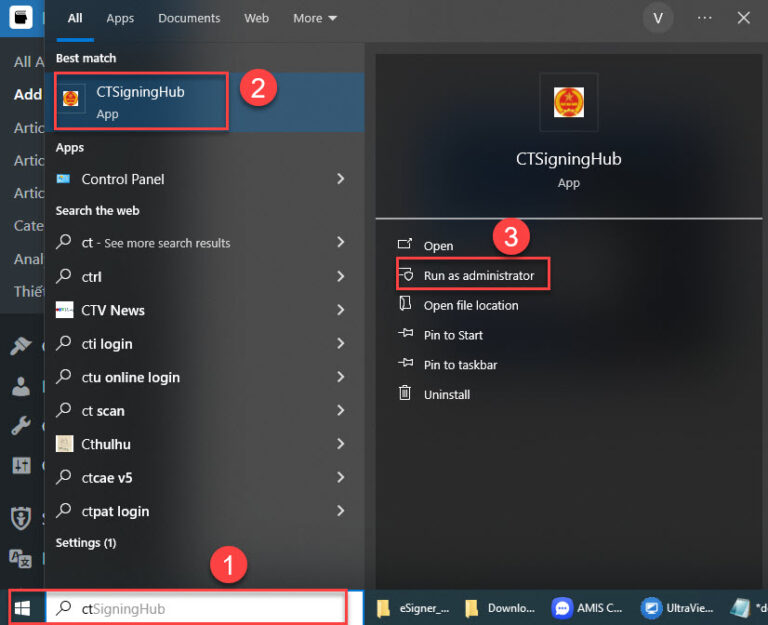Click the large CTSigningHub emblem in preview pane
768x625 pixels.
568,102
